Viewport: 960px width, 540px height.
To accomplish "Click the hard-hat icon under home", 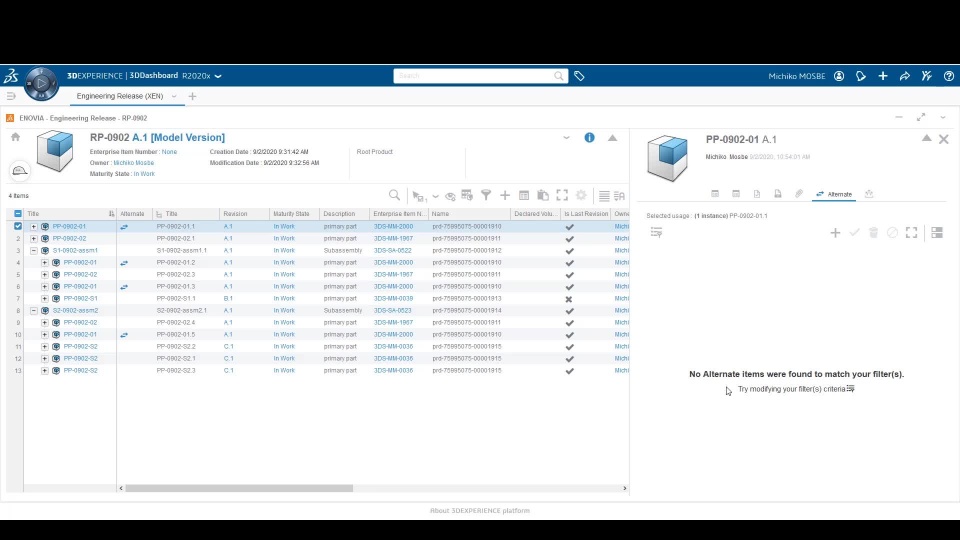I will click(20, 171).
